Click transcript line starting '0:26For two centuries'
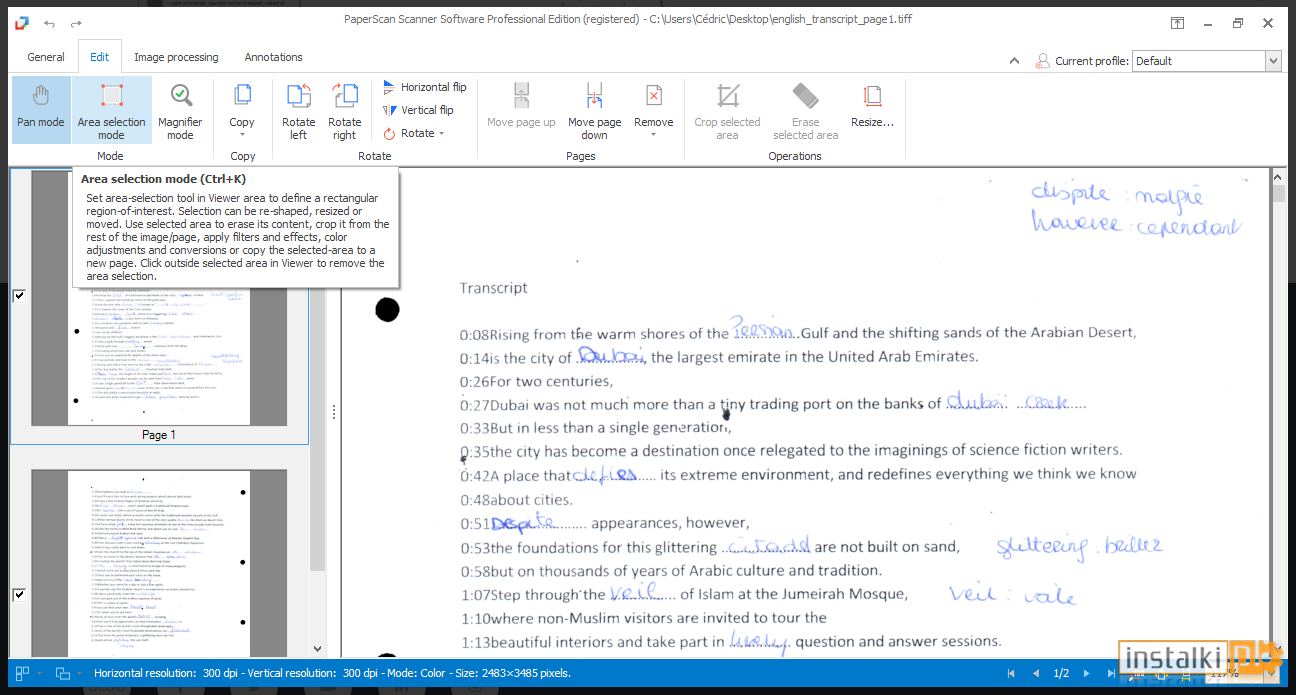This screenshot has width=1296, height=695. [536, 381]
